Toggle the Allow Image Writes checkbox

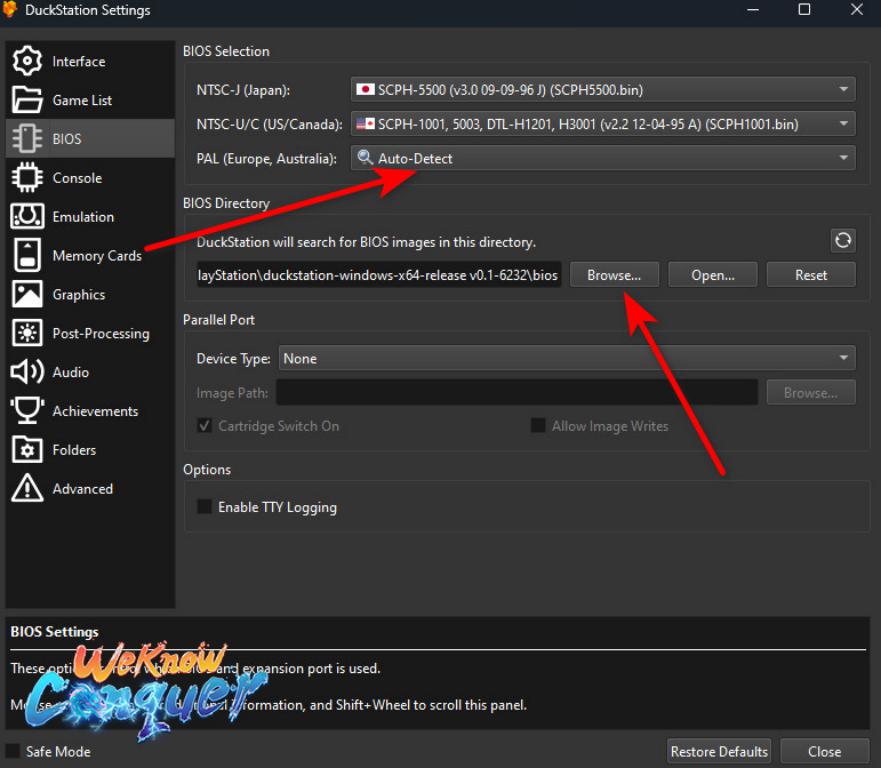pyautogui.click(x=538, y=426)
